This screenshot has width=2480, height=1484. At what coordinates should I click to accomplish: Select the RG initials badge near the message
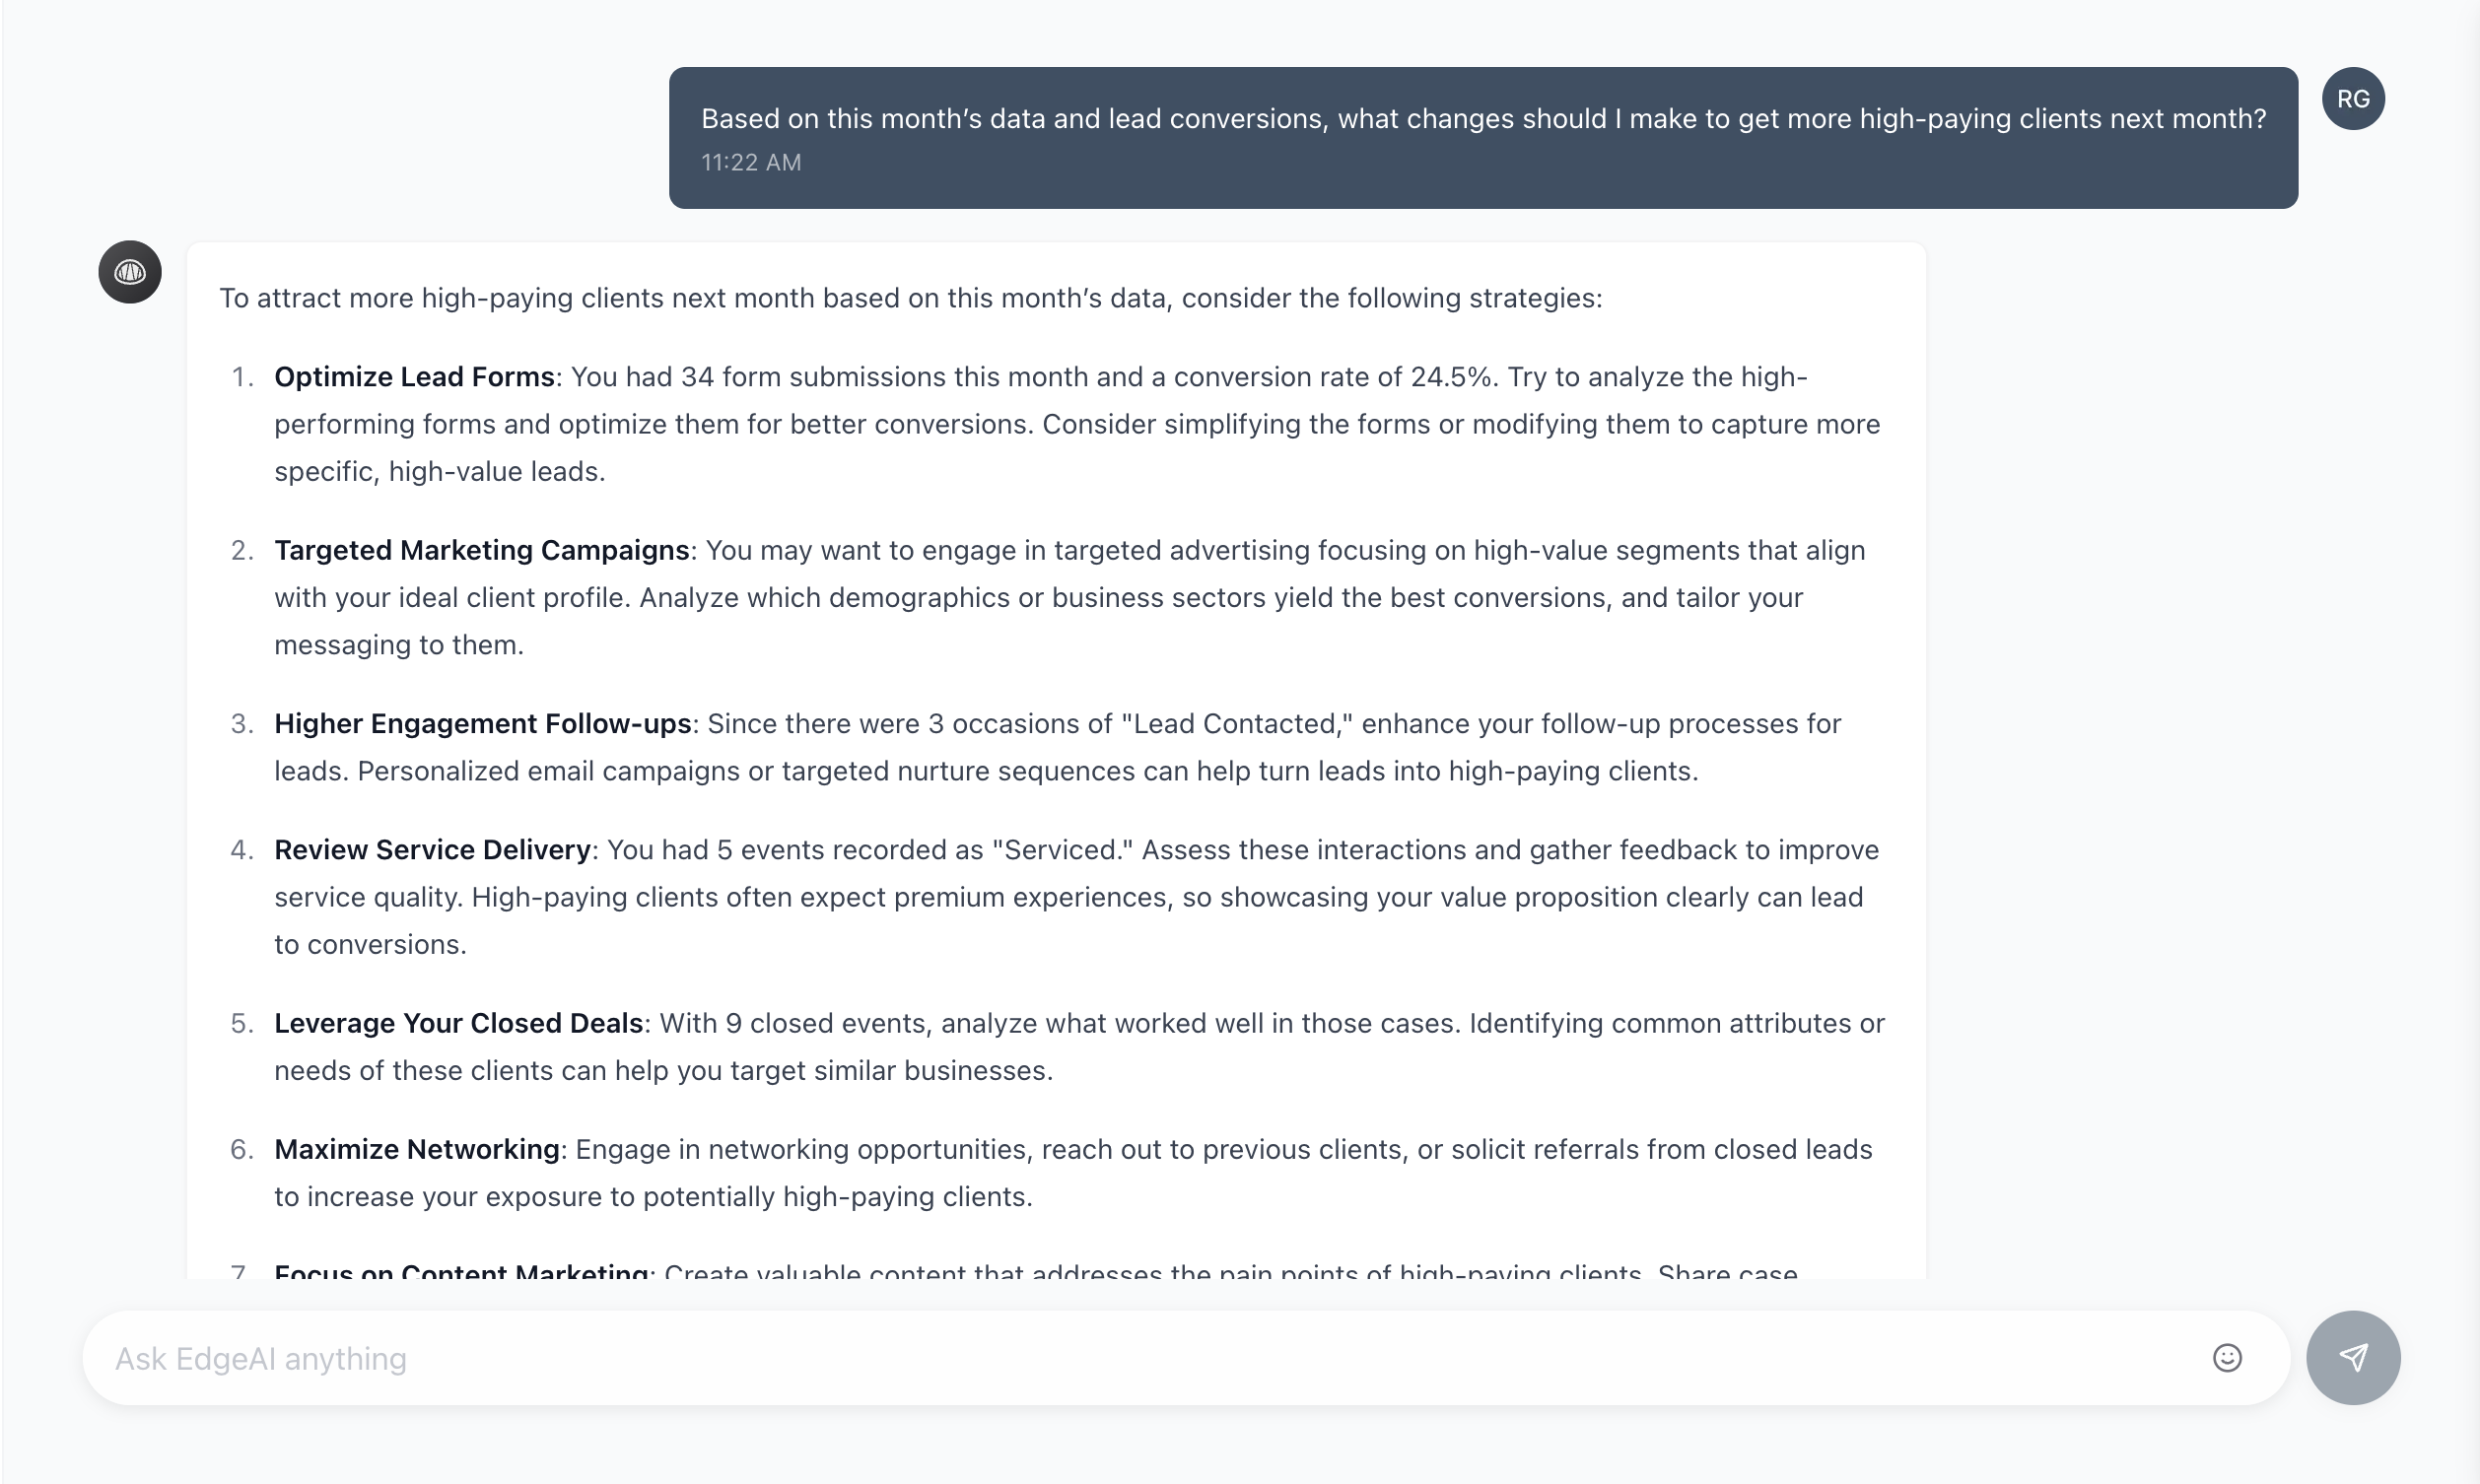2354,98
